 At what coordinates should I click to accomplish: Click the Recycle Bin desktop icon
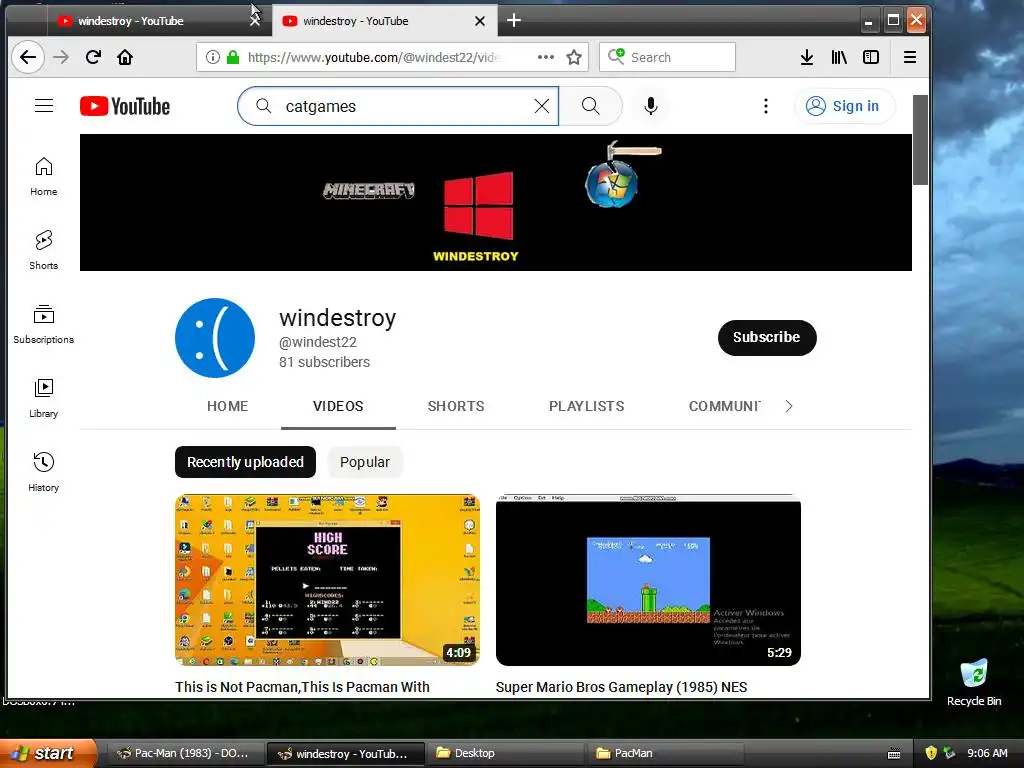coord(974,683)
